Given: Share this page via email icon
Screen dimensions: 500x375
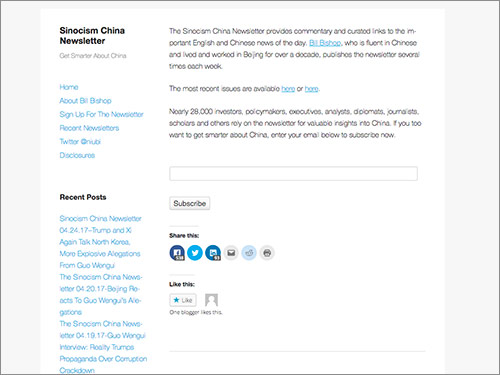Looking at the screenshot, I should pos(231,253).
